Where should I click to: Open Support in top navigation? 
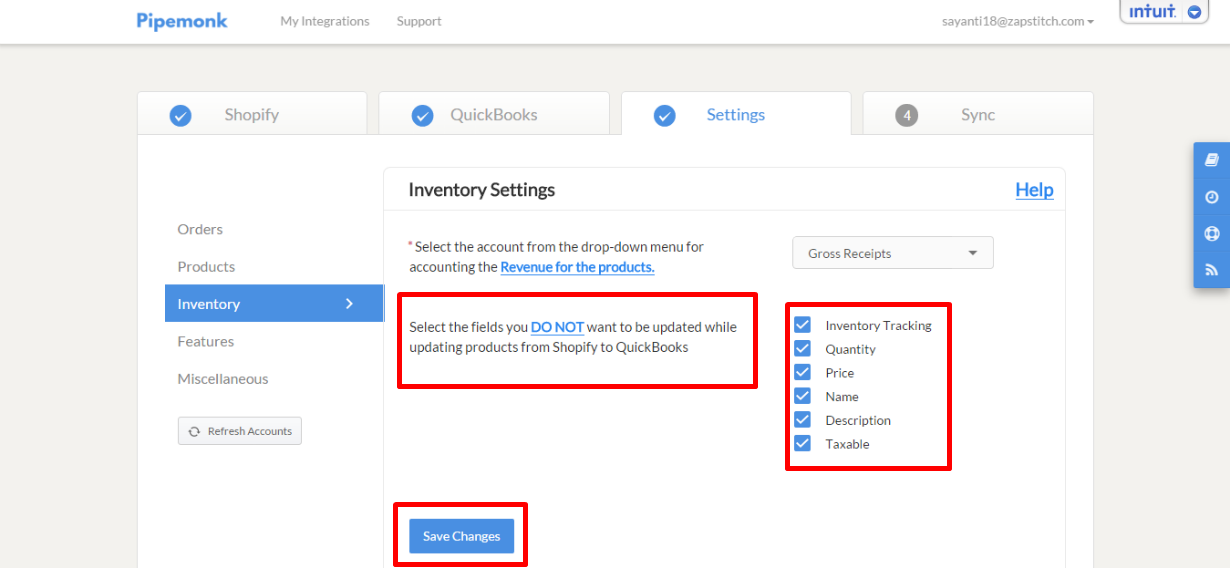click(x=419, y=21)
